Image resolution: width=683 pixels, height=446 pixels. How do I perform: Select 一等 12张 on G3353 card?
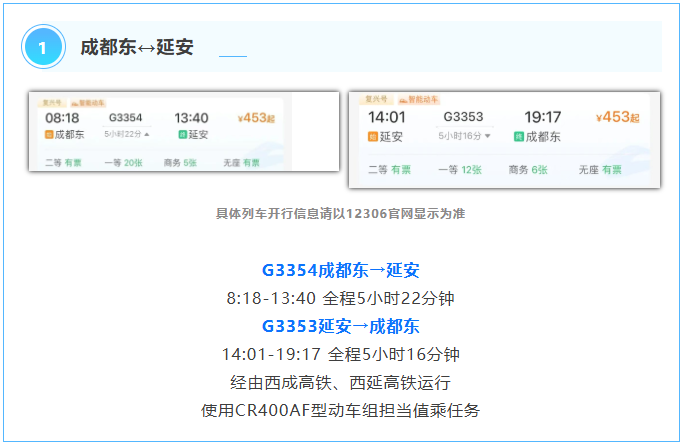tap(460, 171)
